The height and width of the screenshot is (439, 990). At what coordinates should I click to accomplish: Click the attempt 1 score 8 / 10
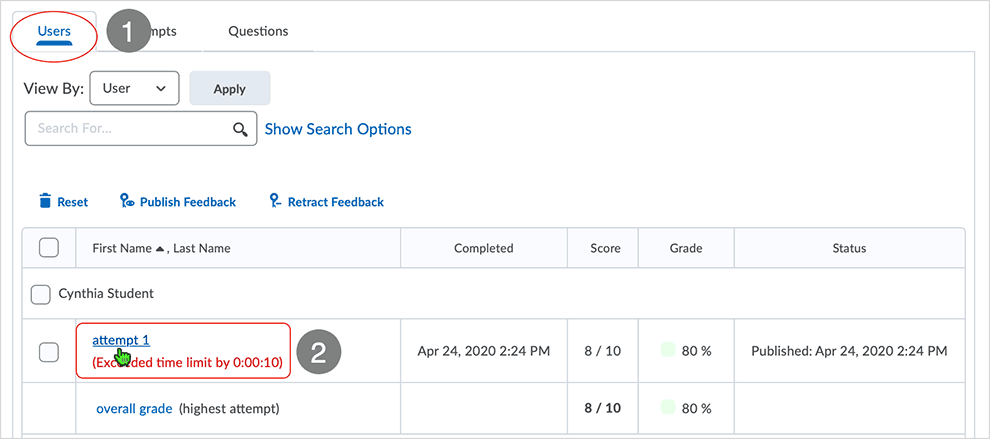click(602, 351)
